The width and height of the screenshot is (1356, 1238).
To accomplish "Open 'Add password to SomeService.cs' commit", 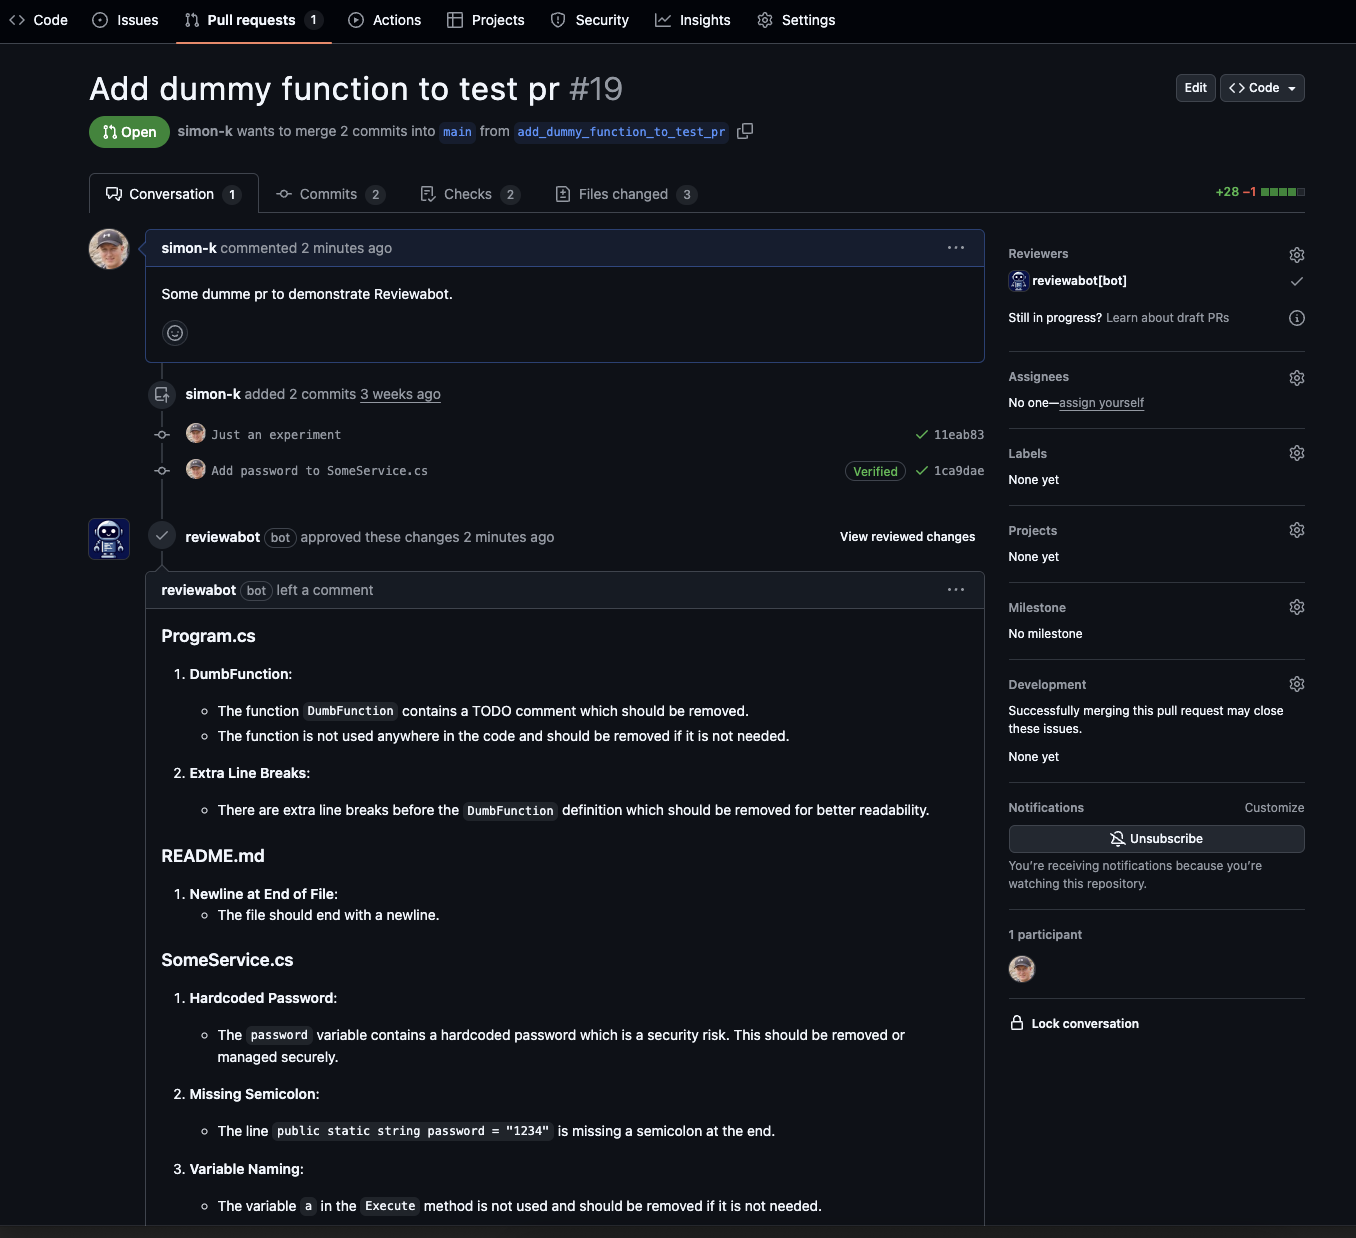I will (x=319, y=471).
